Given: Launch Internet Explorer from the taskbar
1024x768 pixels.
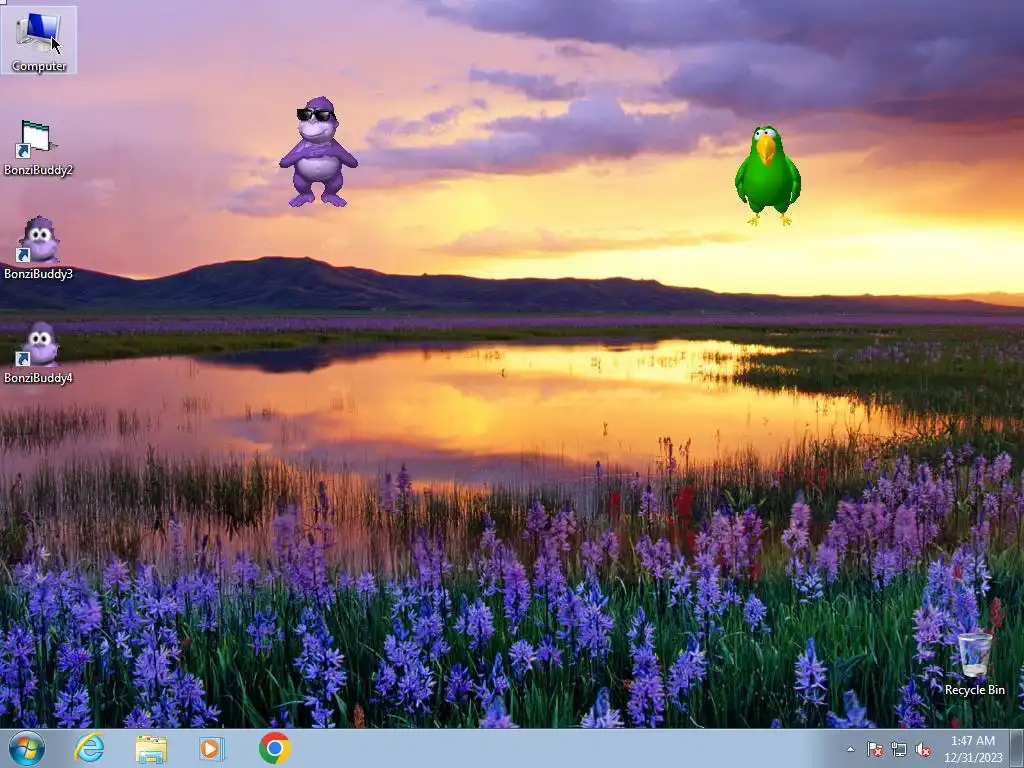Looking at the screenshot, I should coord(89,748).
